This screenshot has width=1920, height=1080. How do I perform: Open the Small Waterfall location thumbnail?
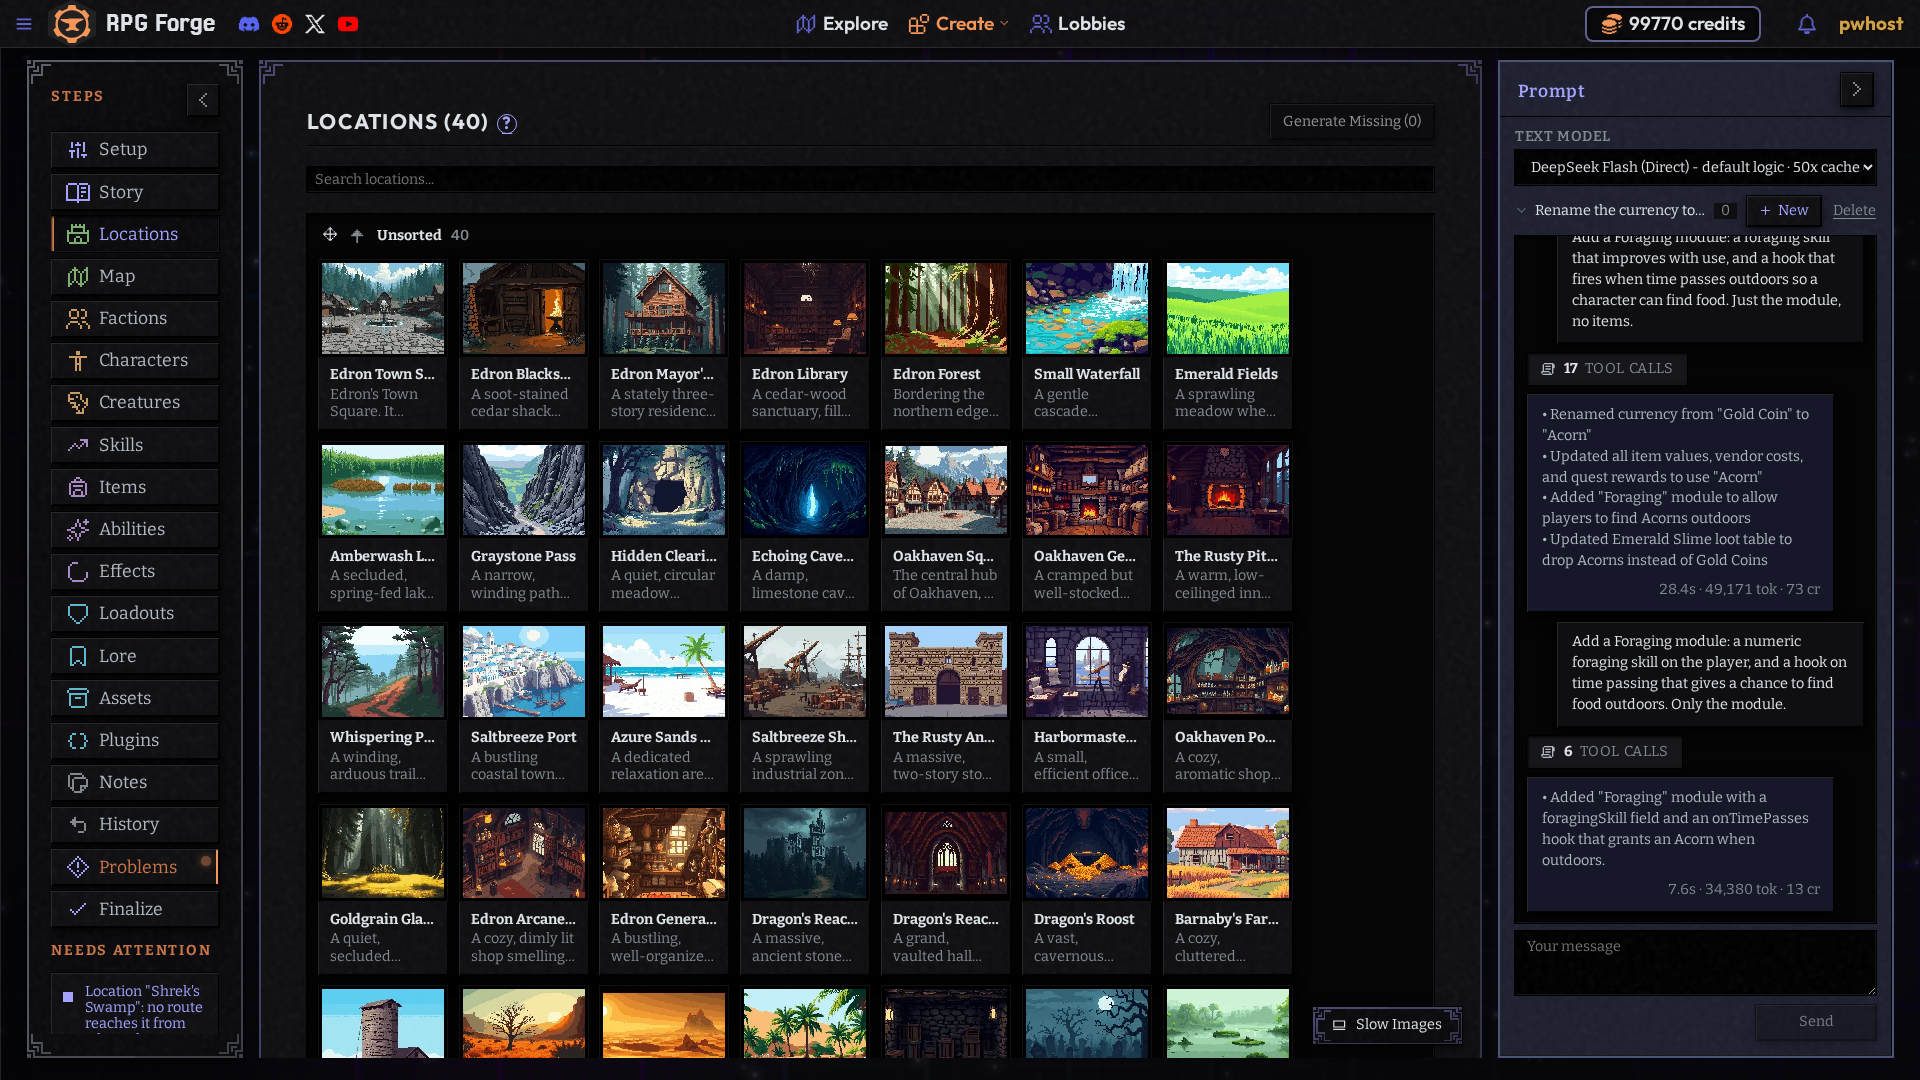click(x=1087, y=308)
